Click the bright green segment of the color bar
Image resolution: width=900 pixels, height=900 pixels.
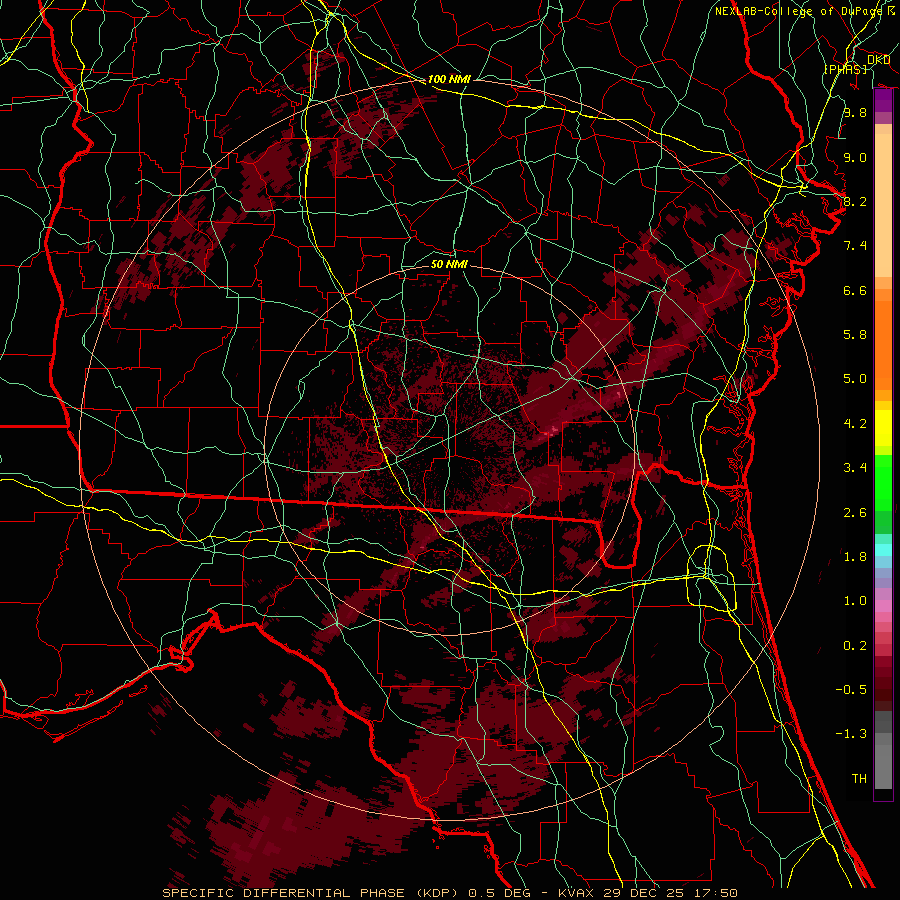[x=883, y=482]
